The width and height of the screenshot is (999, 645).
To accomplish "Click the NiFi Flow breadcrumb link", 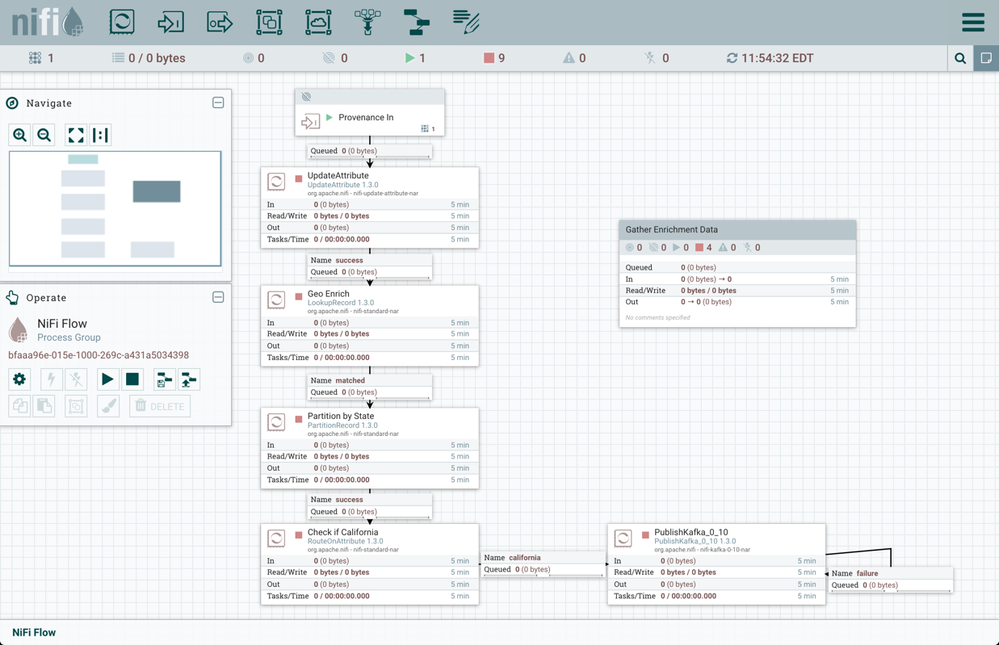I will (34, 632).
